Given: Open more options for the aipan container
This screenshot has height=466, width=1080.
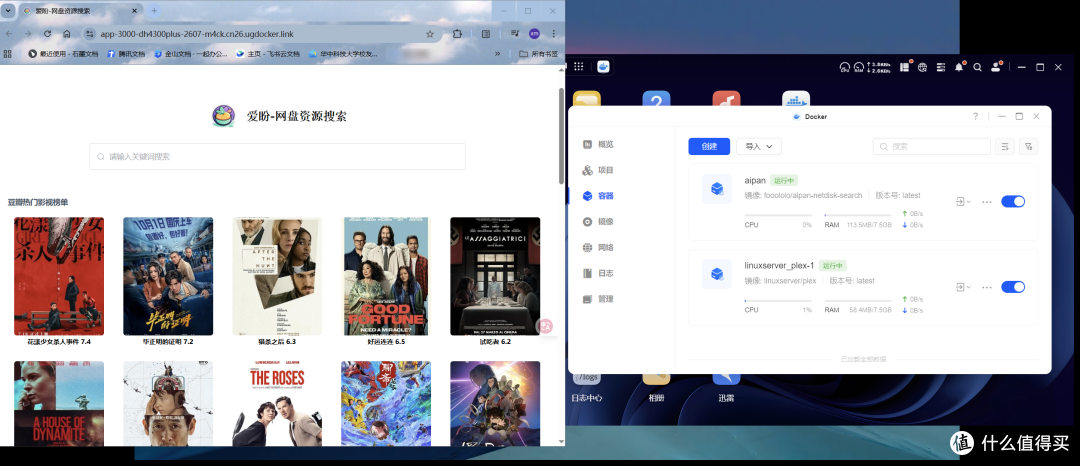Looking at the screenshot, I should click(x=987, y=202).
